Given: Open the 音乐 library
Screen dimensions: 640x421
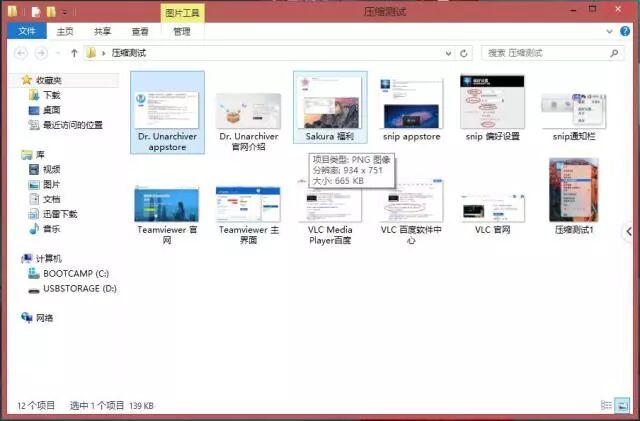Looking at the screenshot, I should [x=51, y=229].
